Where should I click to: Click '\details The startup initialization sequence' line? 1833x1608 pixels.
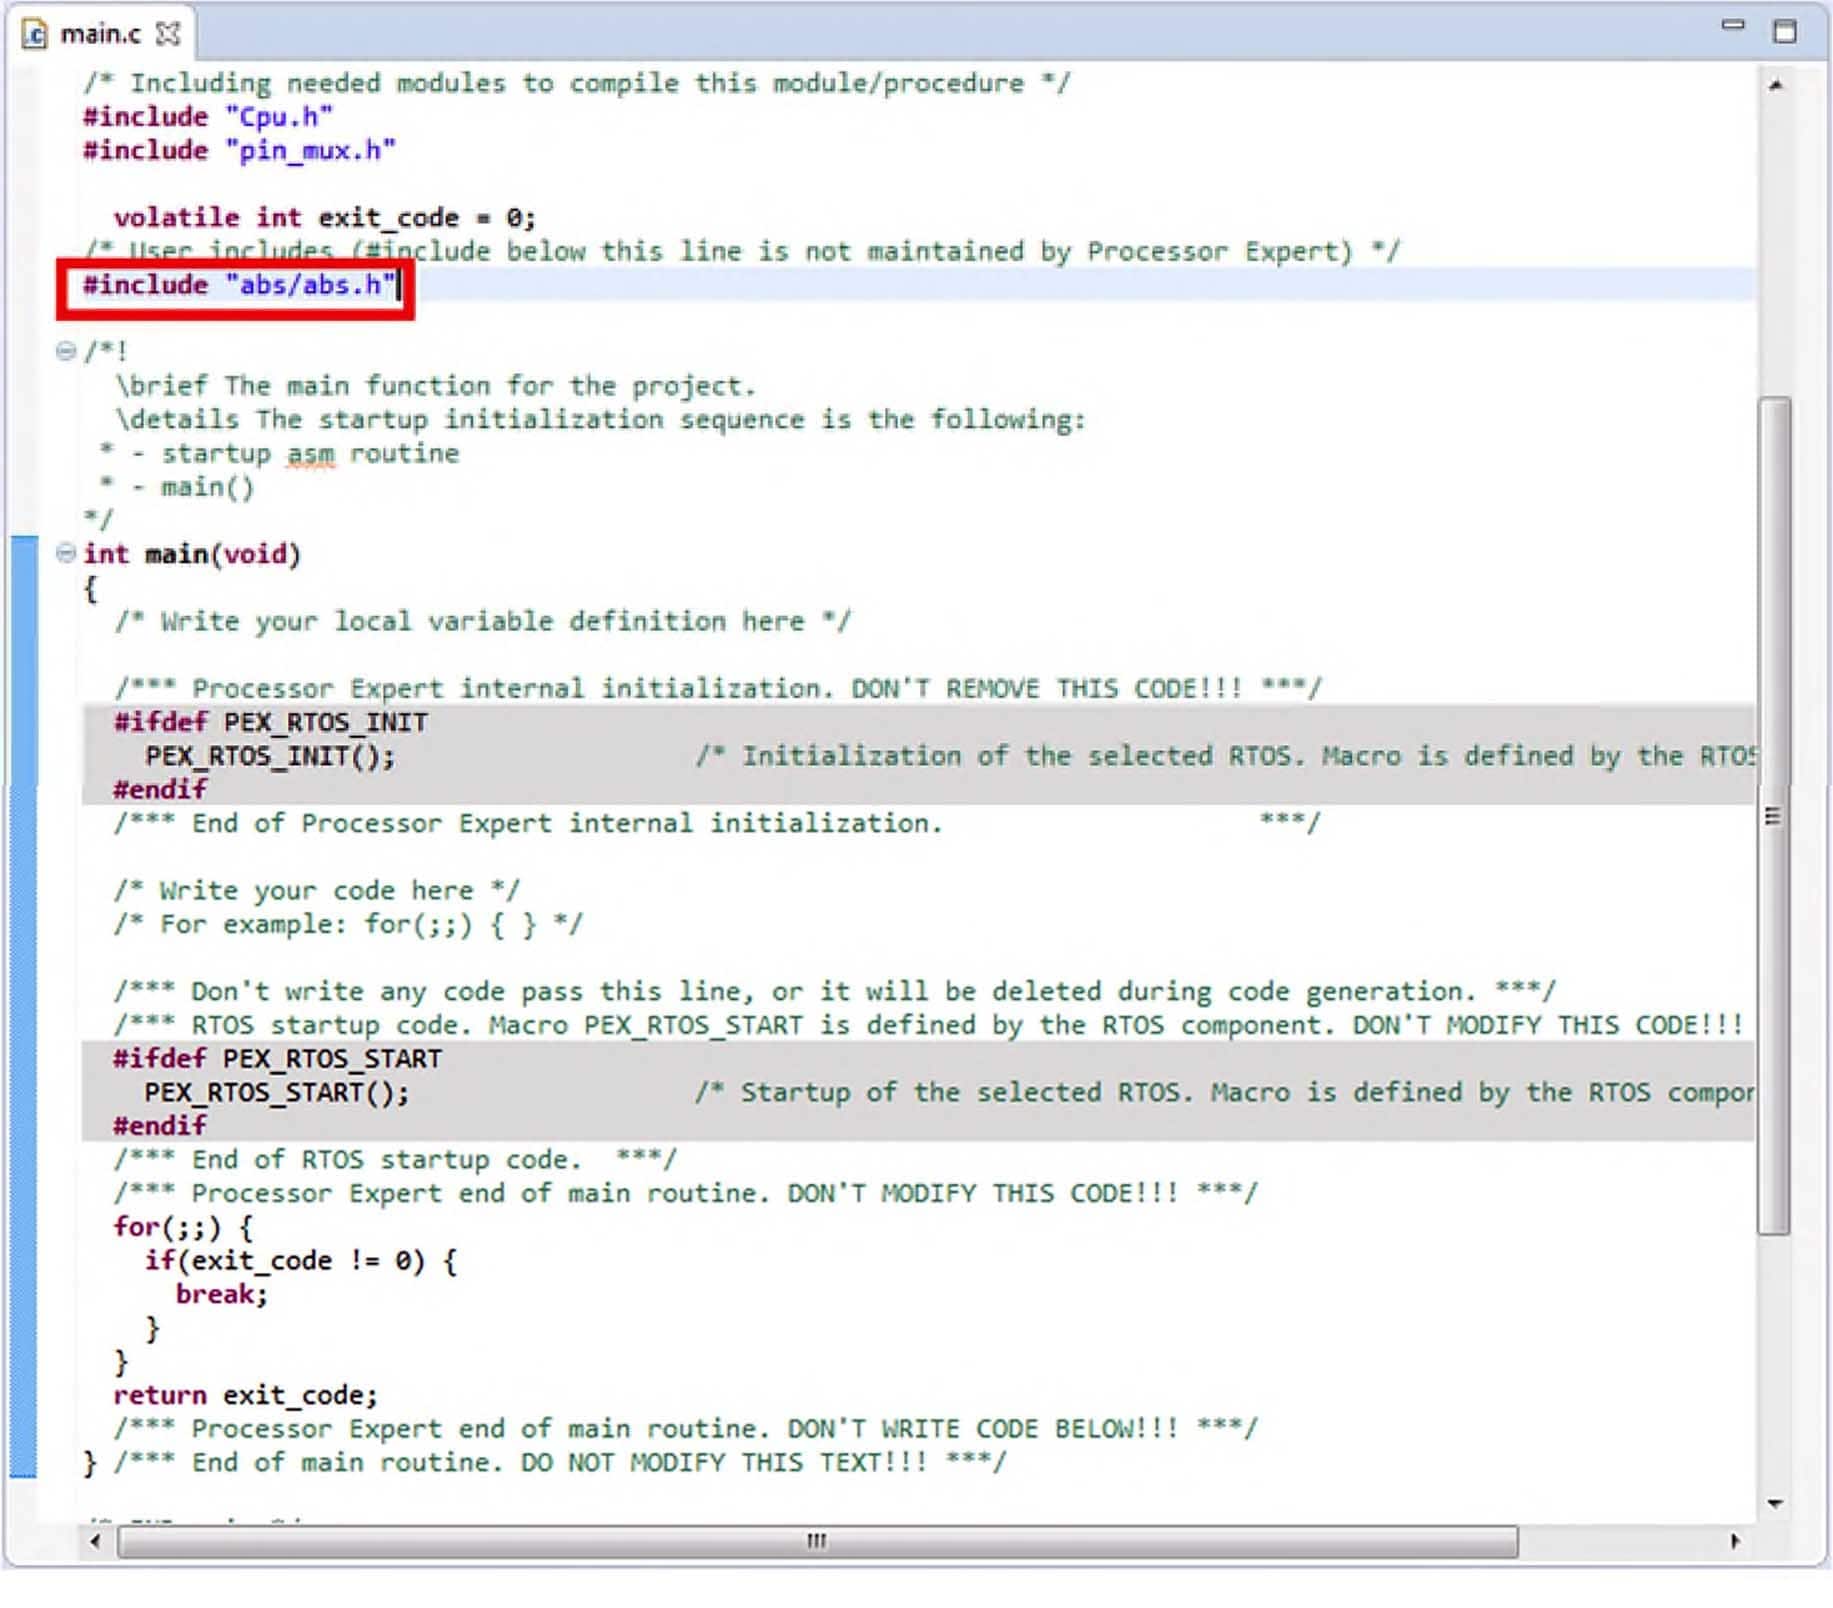tap(600, 420)
